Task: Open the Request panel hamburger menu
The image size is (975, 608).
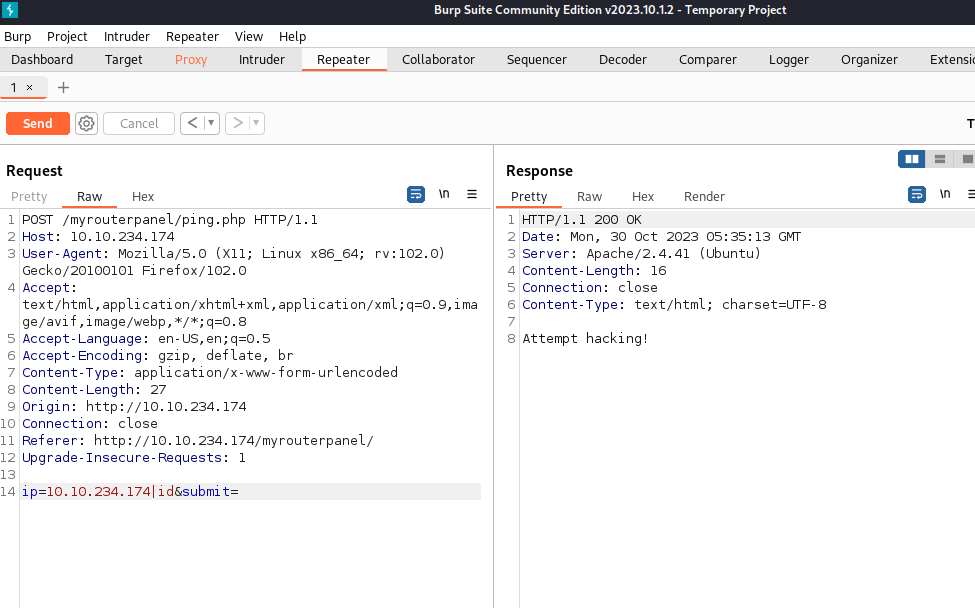Action: tap(472, 195)
